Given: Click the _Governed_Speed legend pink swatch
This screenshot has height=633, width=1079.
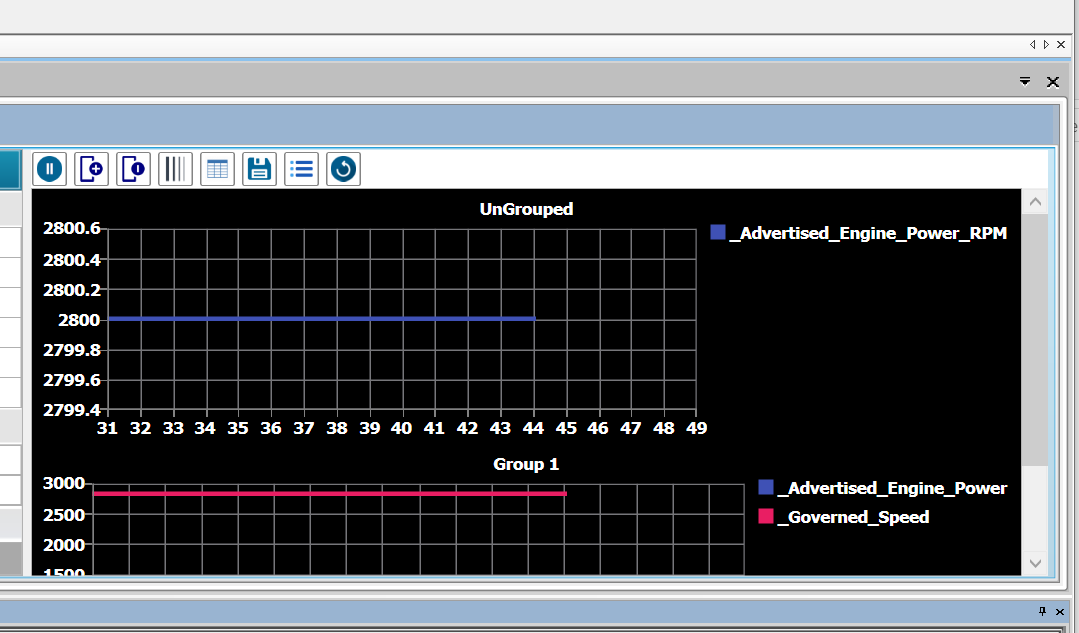Looking at the screenshot, I should coord(766,516).
